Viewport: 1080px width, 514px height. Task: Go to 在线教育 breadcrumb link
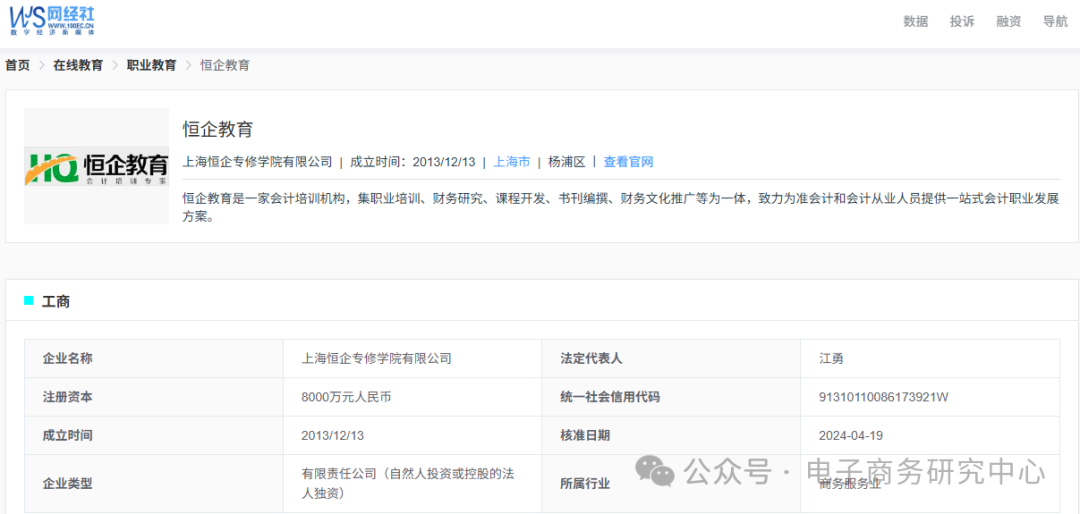(78, 65)
